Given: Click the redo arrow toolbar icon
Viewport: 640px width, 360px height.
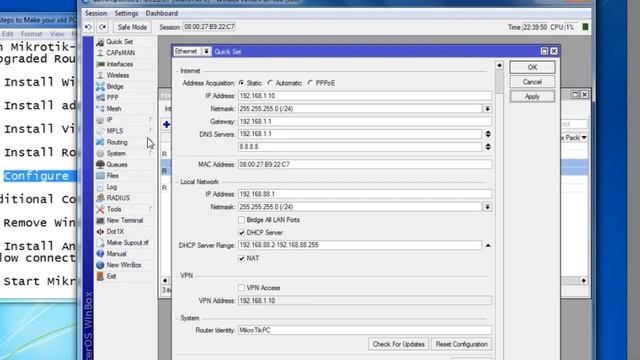Looking at the screenshot, I should point(102,27).
